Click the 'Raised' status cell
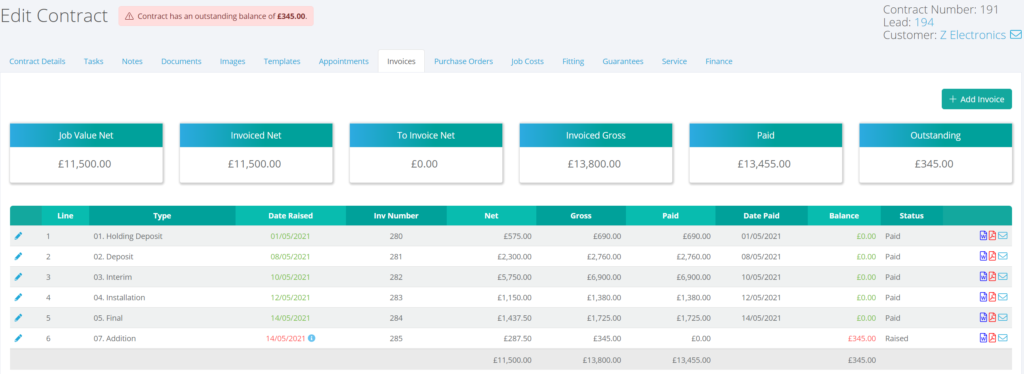 click(897, 338)
